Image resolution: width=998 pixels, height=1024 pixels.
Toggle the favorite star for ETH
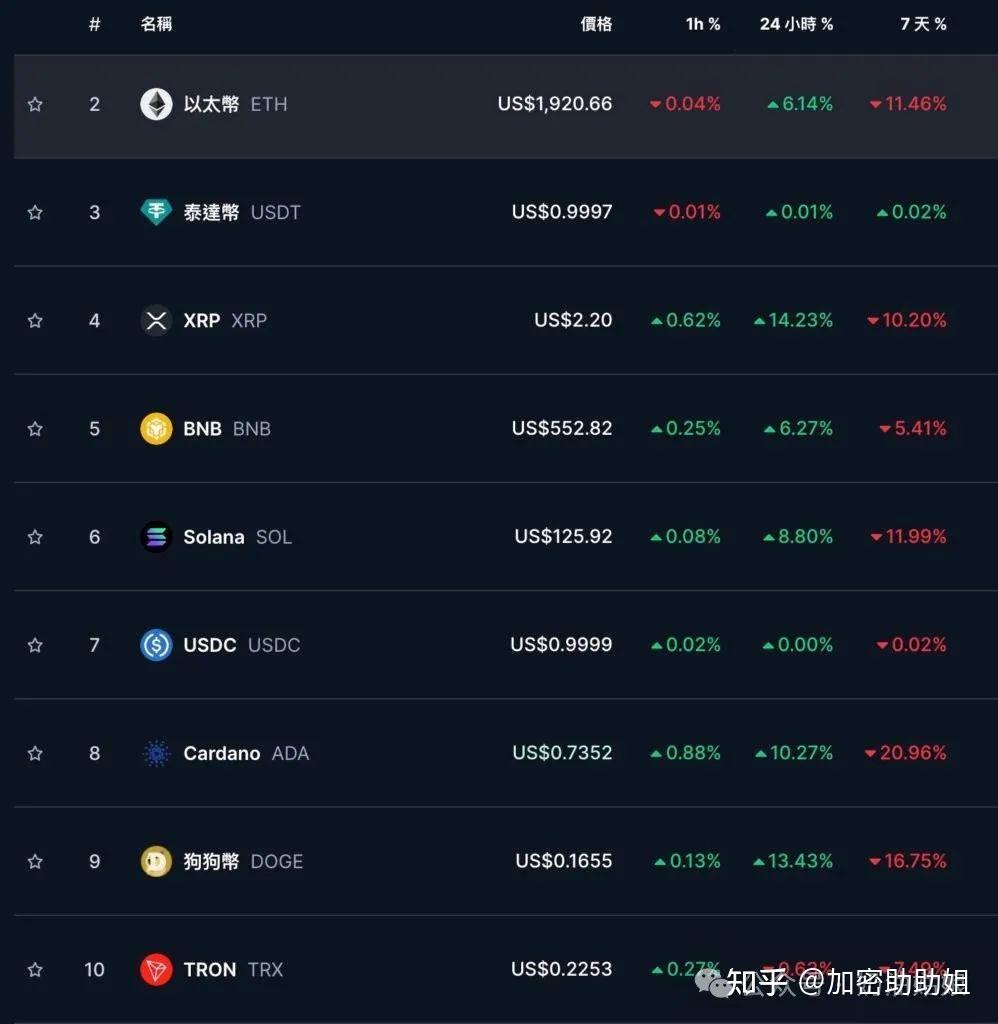pos(35,104)
